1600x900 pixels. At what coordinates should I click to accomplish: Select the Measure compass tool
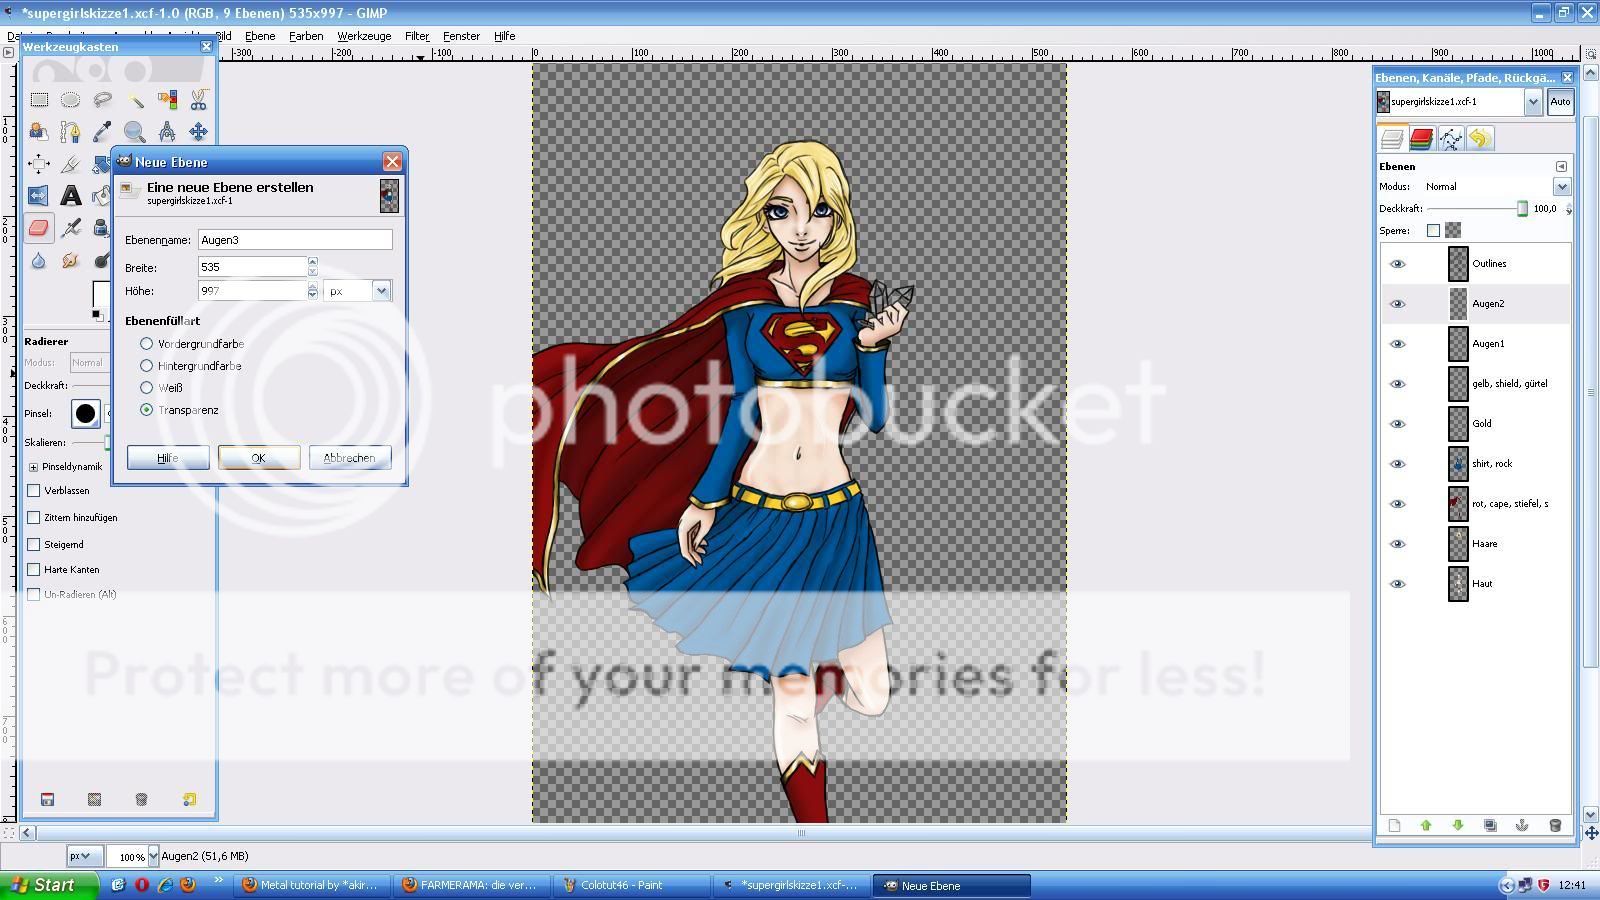(x=167, y=131)
